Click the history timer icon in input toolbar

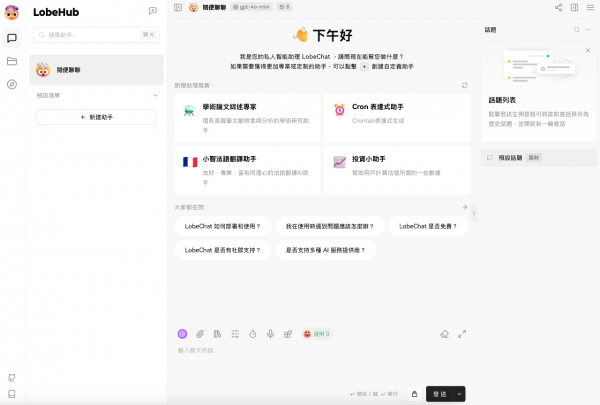pyautogui.click(x=253, y=334)
